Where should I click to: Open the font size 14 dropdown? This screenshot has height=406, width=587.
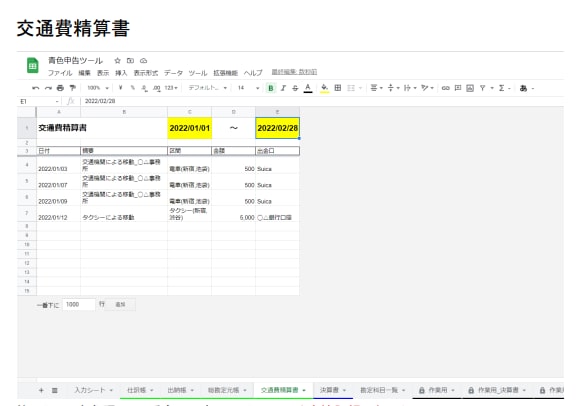pos(248,88)
